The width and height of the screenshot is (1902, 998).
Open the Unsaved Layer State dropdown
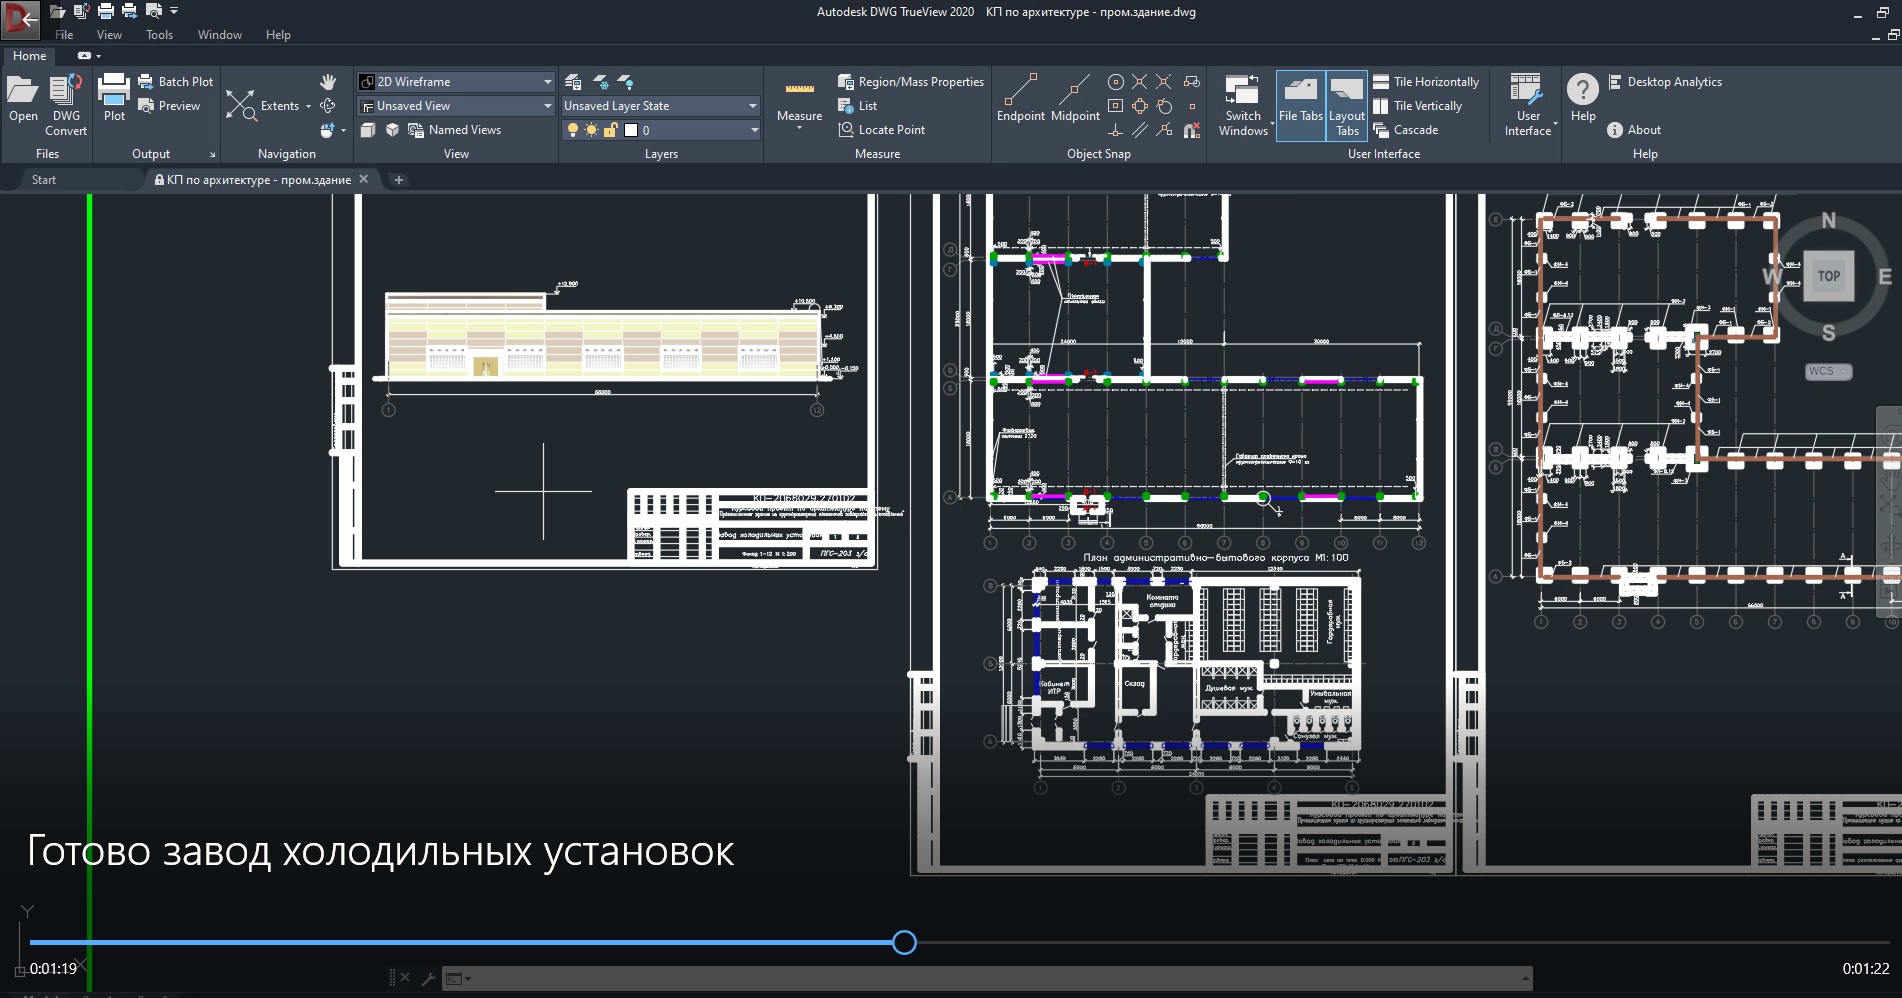(x=752, y=106)
